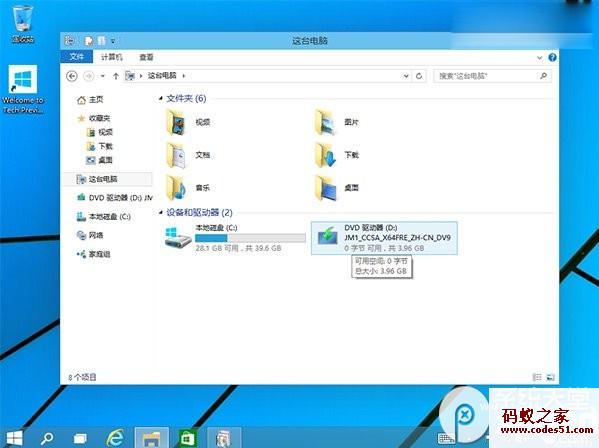Open the 查看 ribbon tab

point(146,57)
